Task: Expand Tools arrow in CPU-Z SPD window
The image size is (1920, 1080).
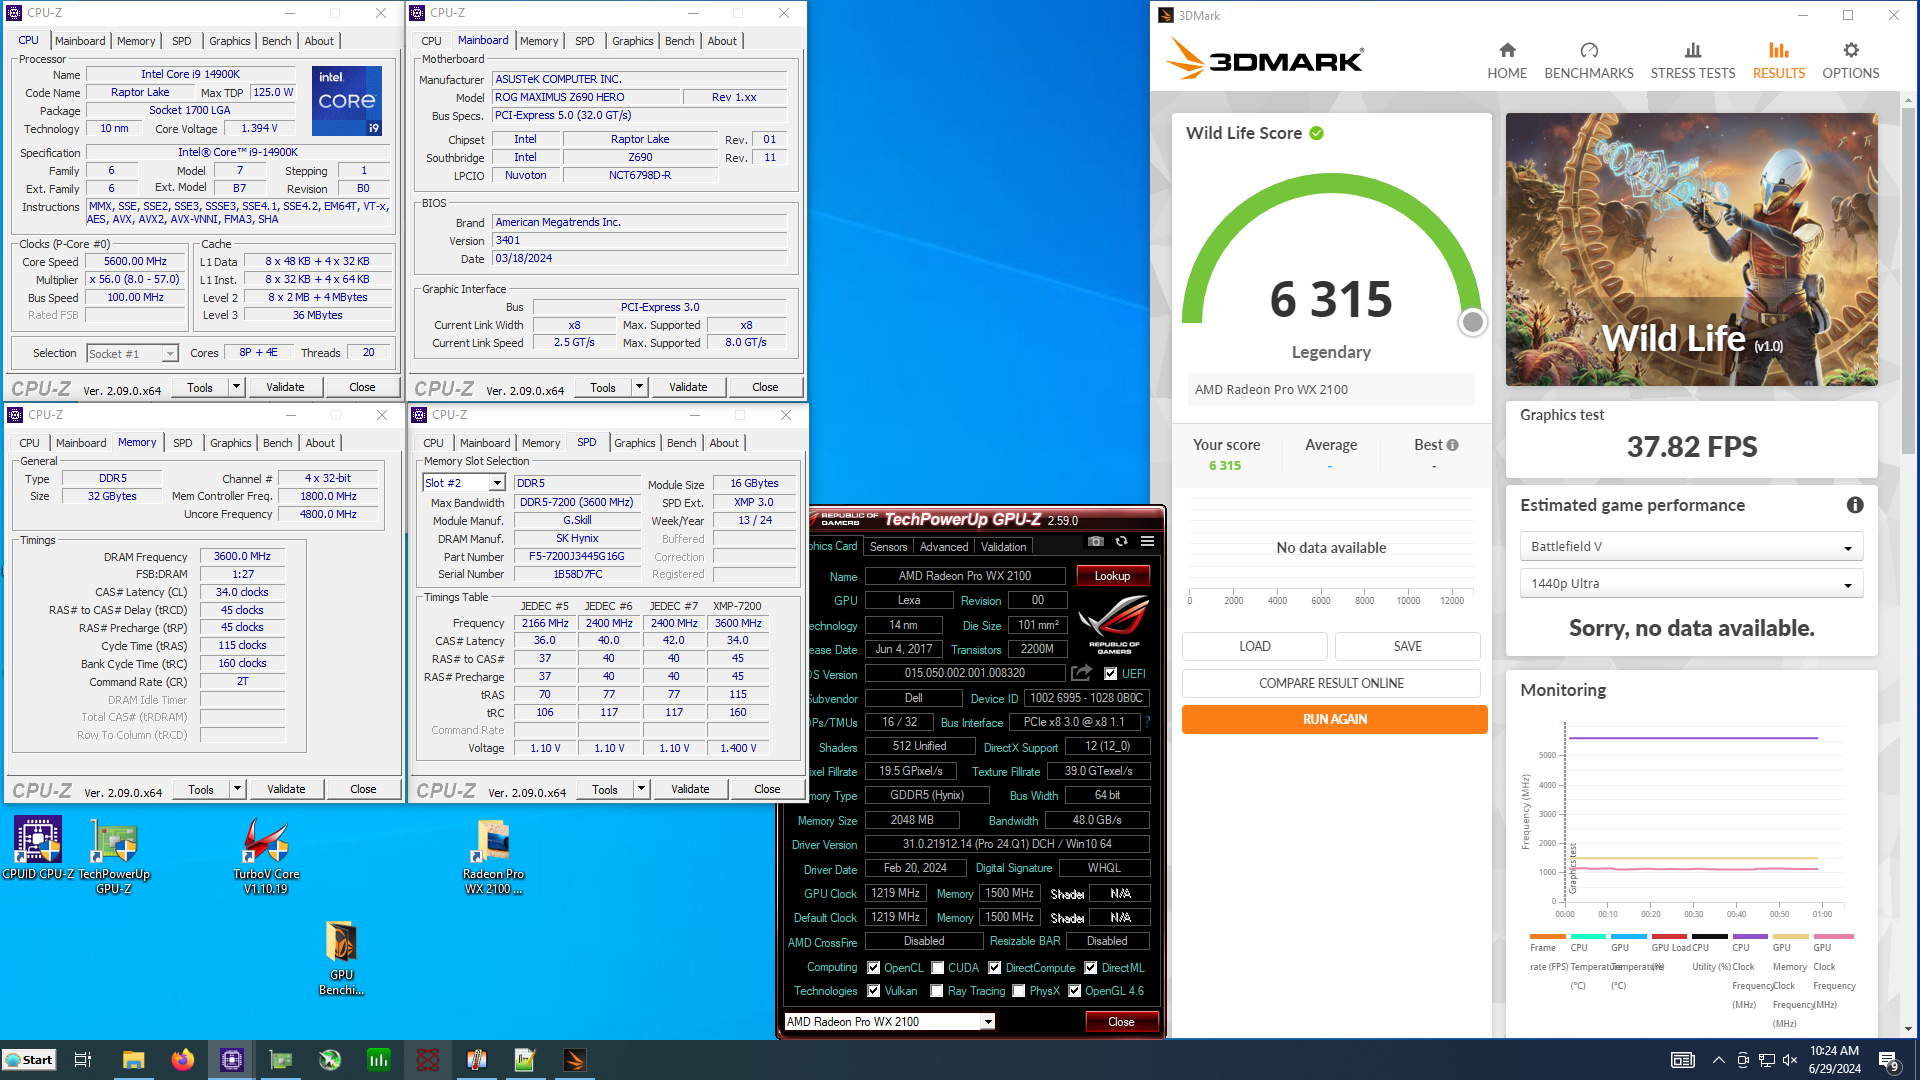Action: (x=642, y=789)
